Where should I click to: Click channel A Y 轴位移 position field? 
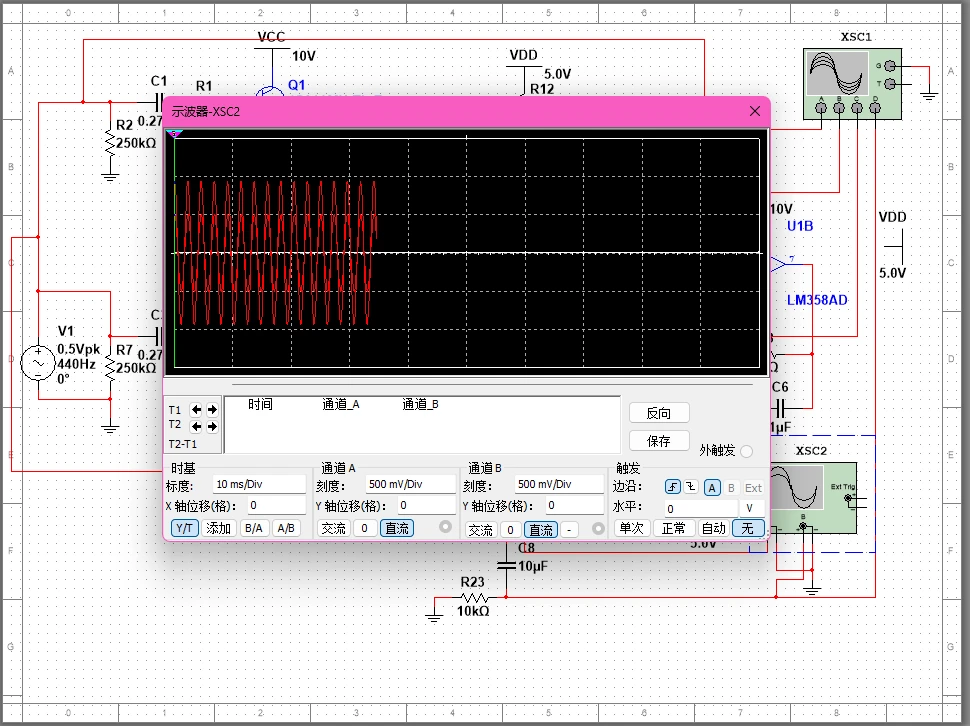coord(427,505)
